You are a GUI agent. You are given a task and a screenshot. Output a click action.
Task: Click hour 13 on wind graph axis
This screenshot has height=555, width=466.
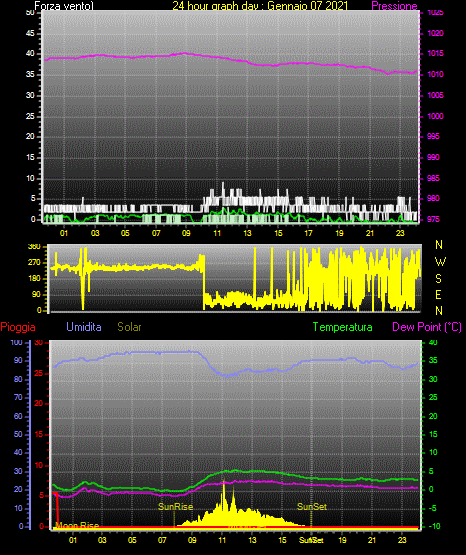(247, 233)
